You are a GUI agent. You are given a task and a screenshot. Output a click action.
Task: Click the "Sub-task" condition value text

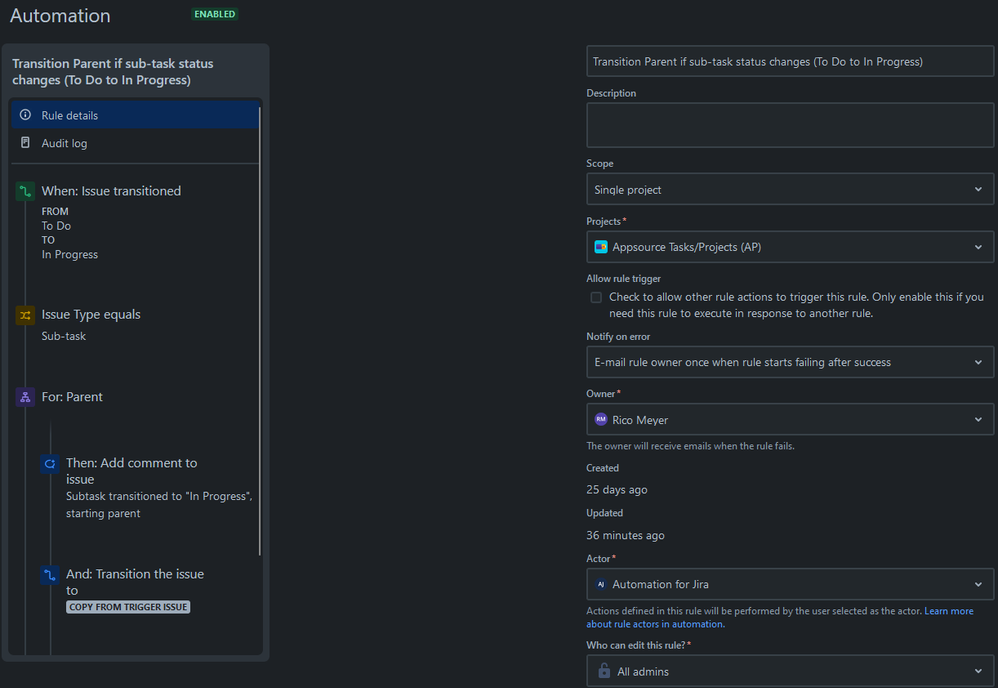[x=64, y=336]
